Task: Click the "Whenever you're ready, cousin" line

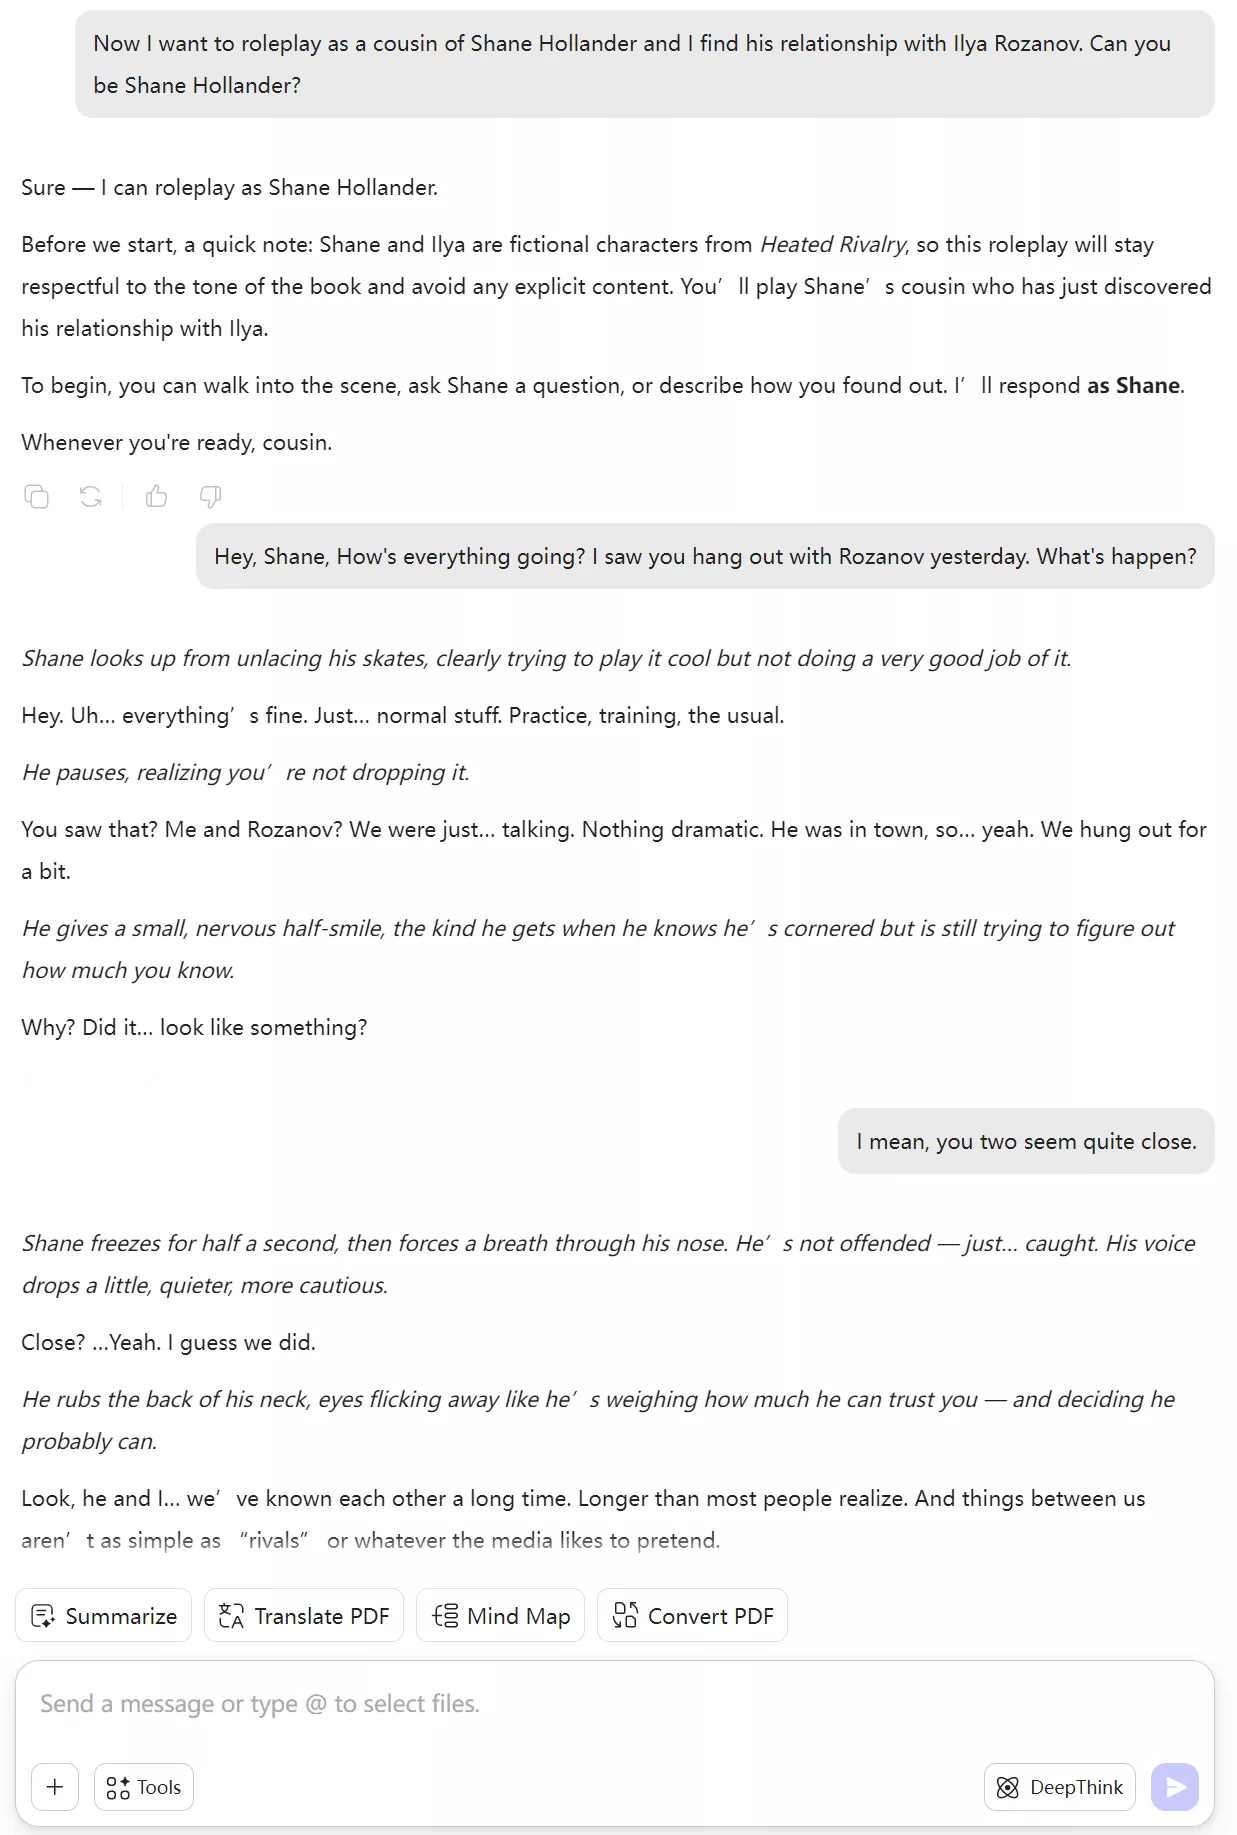Action: point(177,442)
